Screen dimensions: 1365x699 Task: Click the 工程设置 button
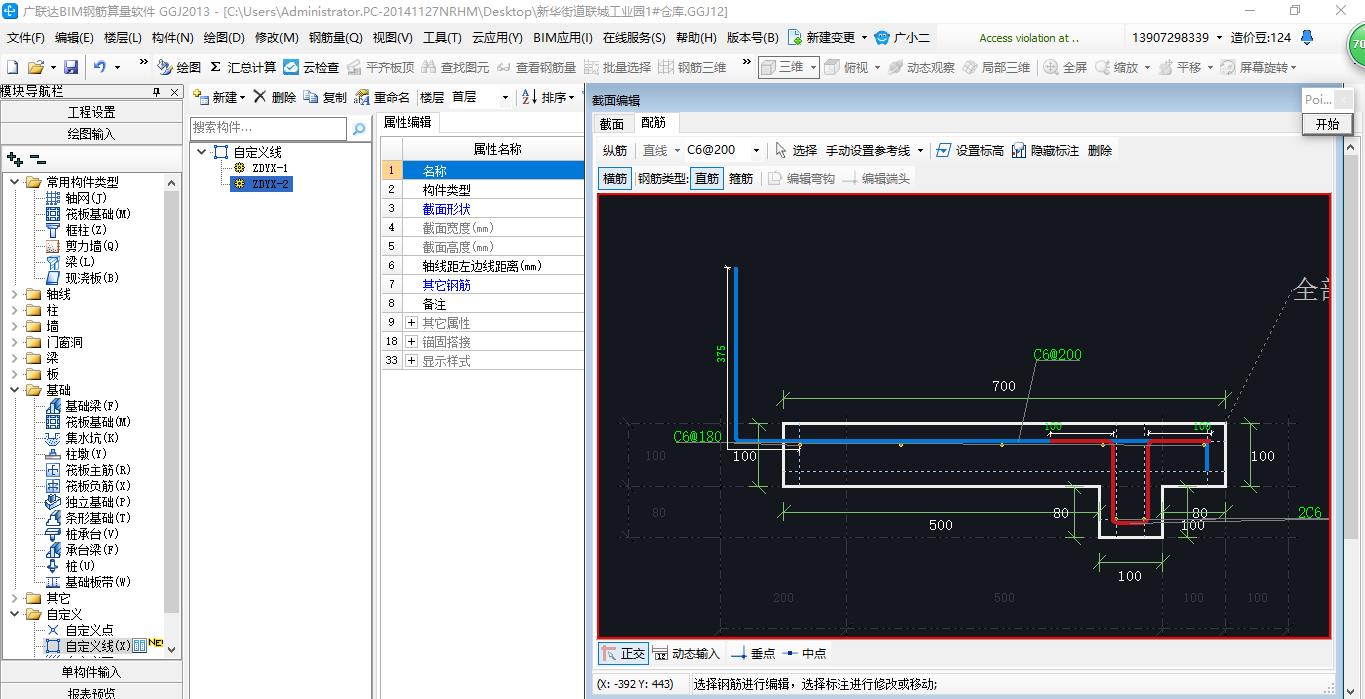91,112
